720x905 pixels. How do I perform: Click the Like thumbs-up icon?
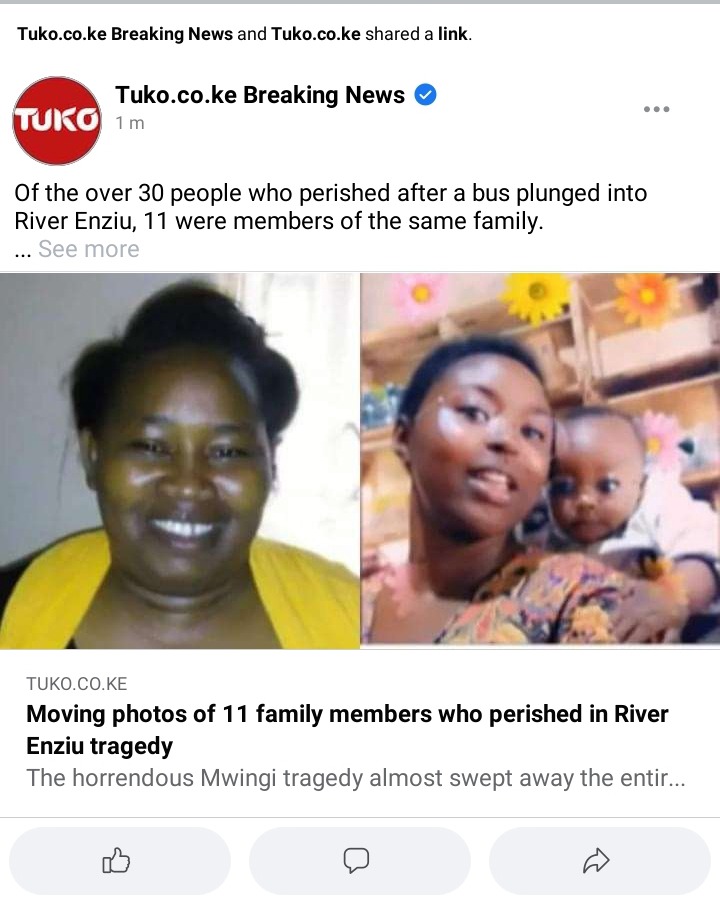point(116,861)
